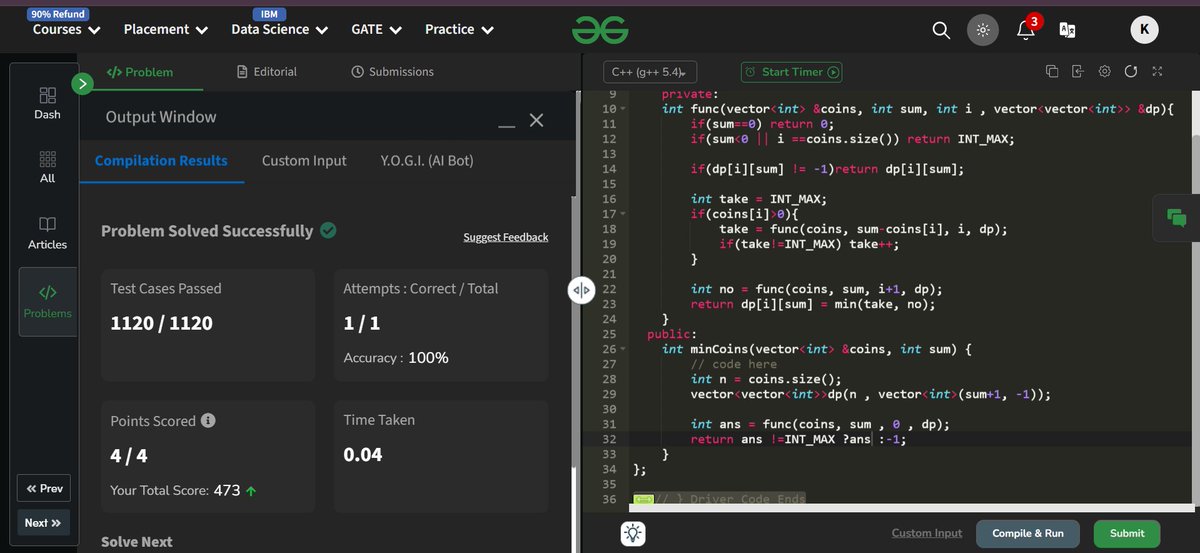Click the Submit button

tap(1127, 533)
